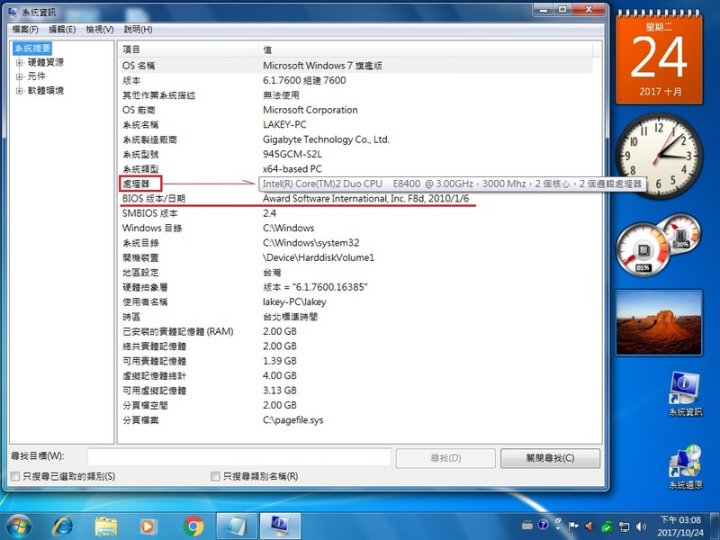This screenshot has width=720, height=540.
Task: Click the analog clock gadget
Action: (659, 156)
